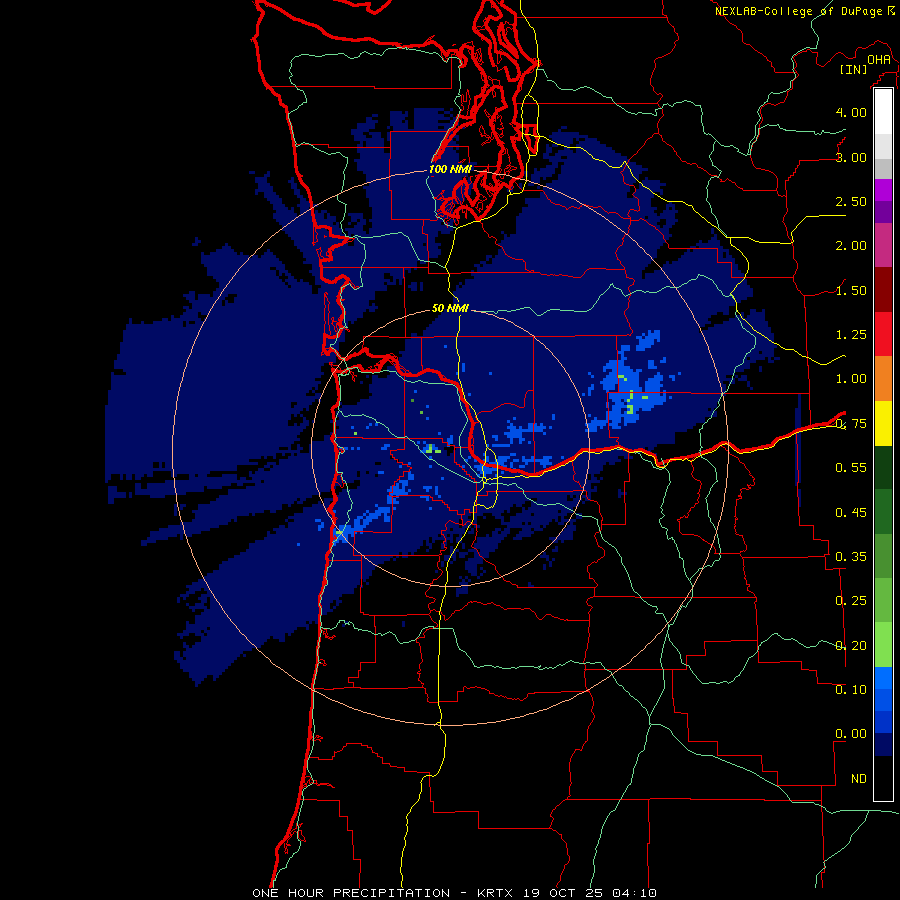Select the lightest green swatch near 0.20

click(883, 645)
